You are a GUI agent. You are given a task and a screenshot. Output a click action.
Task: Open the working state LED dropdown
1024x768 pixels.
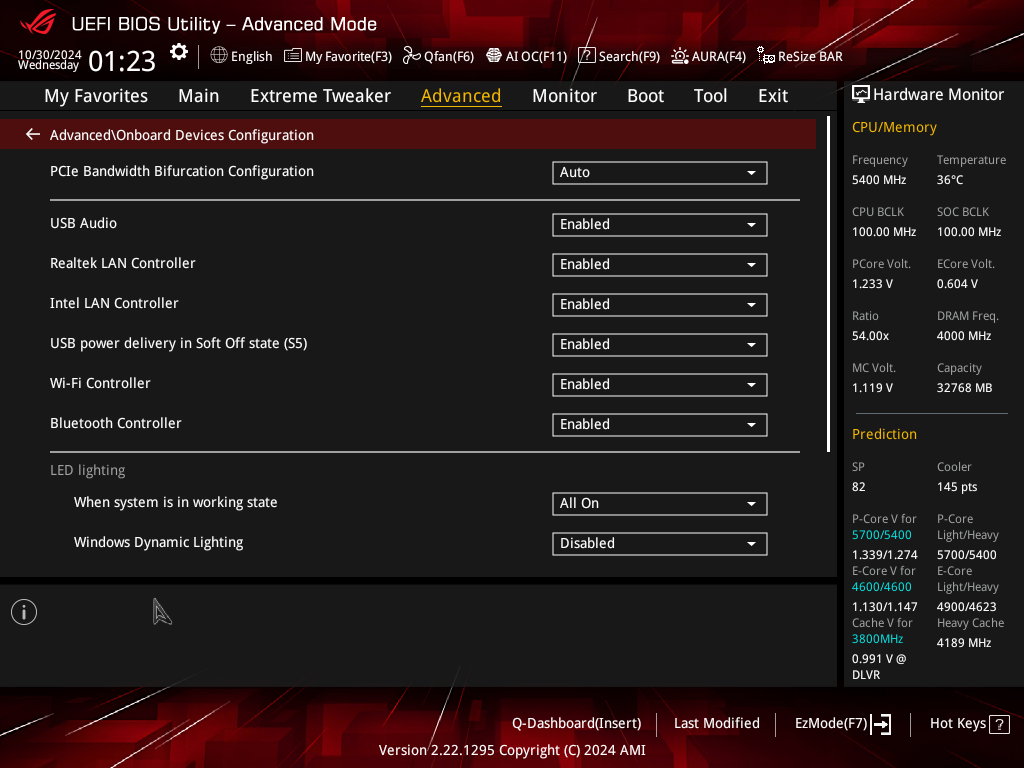click(660, 504)
